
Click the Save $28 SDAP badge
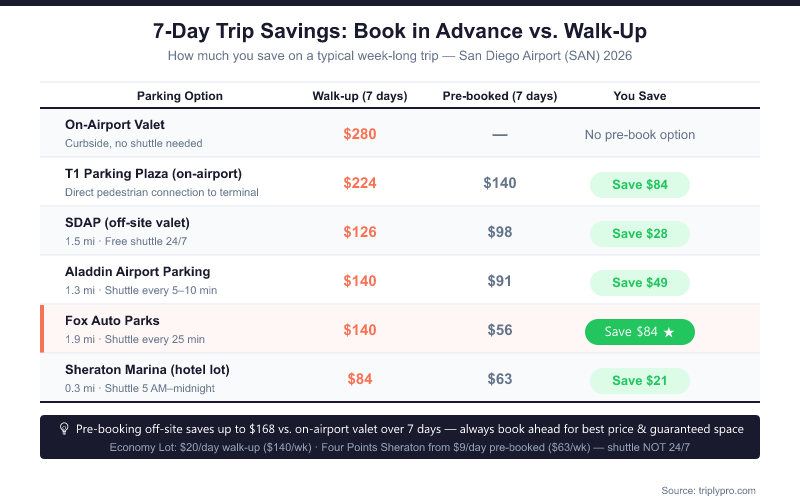point(639,233)
